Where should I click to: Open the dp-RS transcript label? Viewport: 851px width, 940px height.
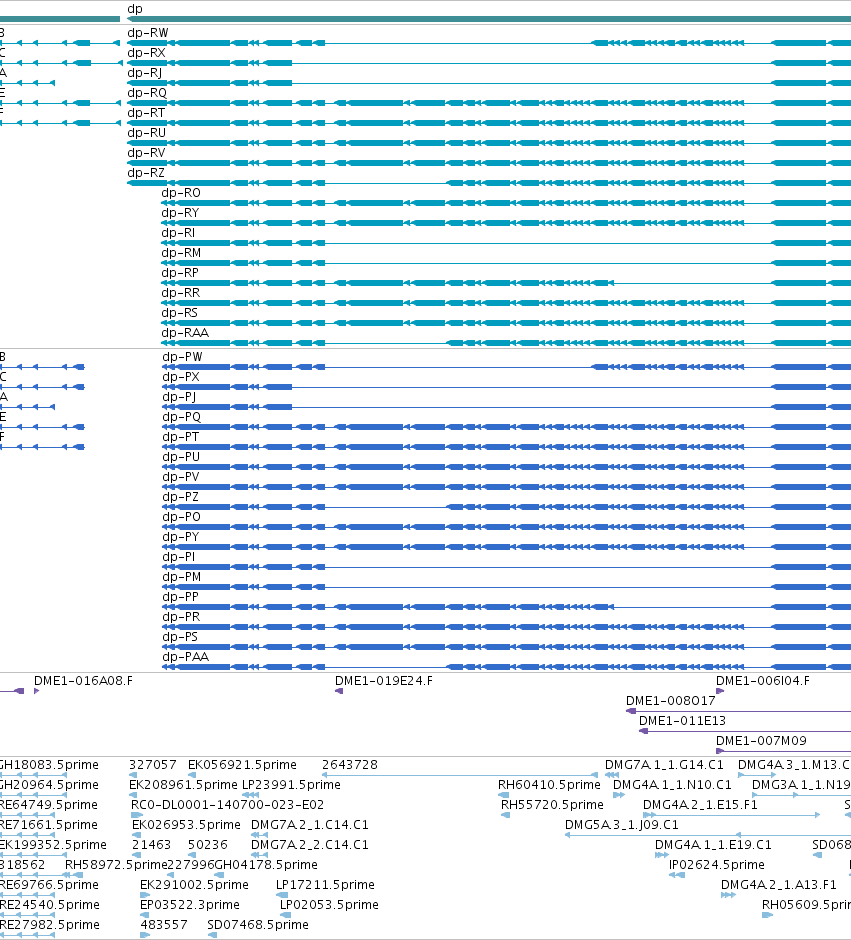coord(179,313)
